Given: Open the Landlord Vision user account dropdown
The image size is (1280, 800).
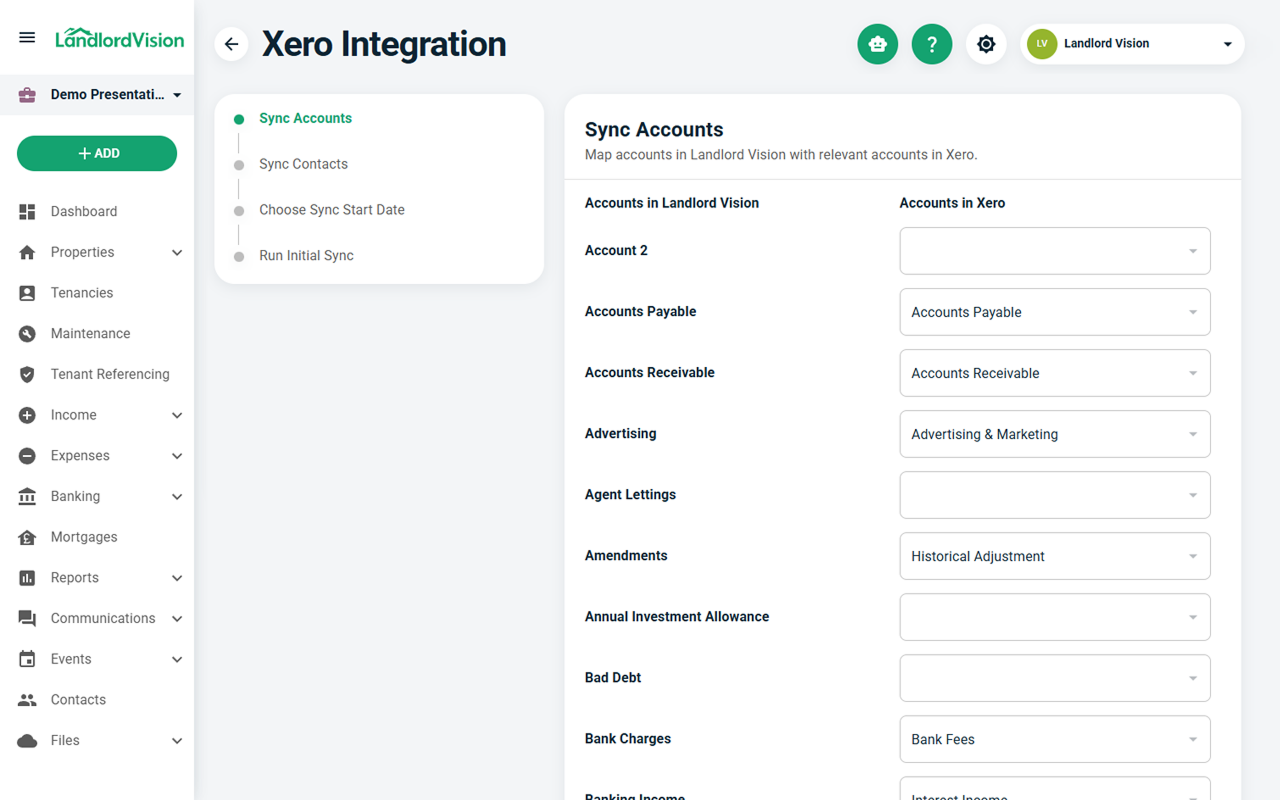Looking at the screenshot, I should pyautogui.click(x=1132, y=44).
